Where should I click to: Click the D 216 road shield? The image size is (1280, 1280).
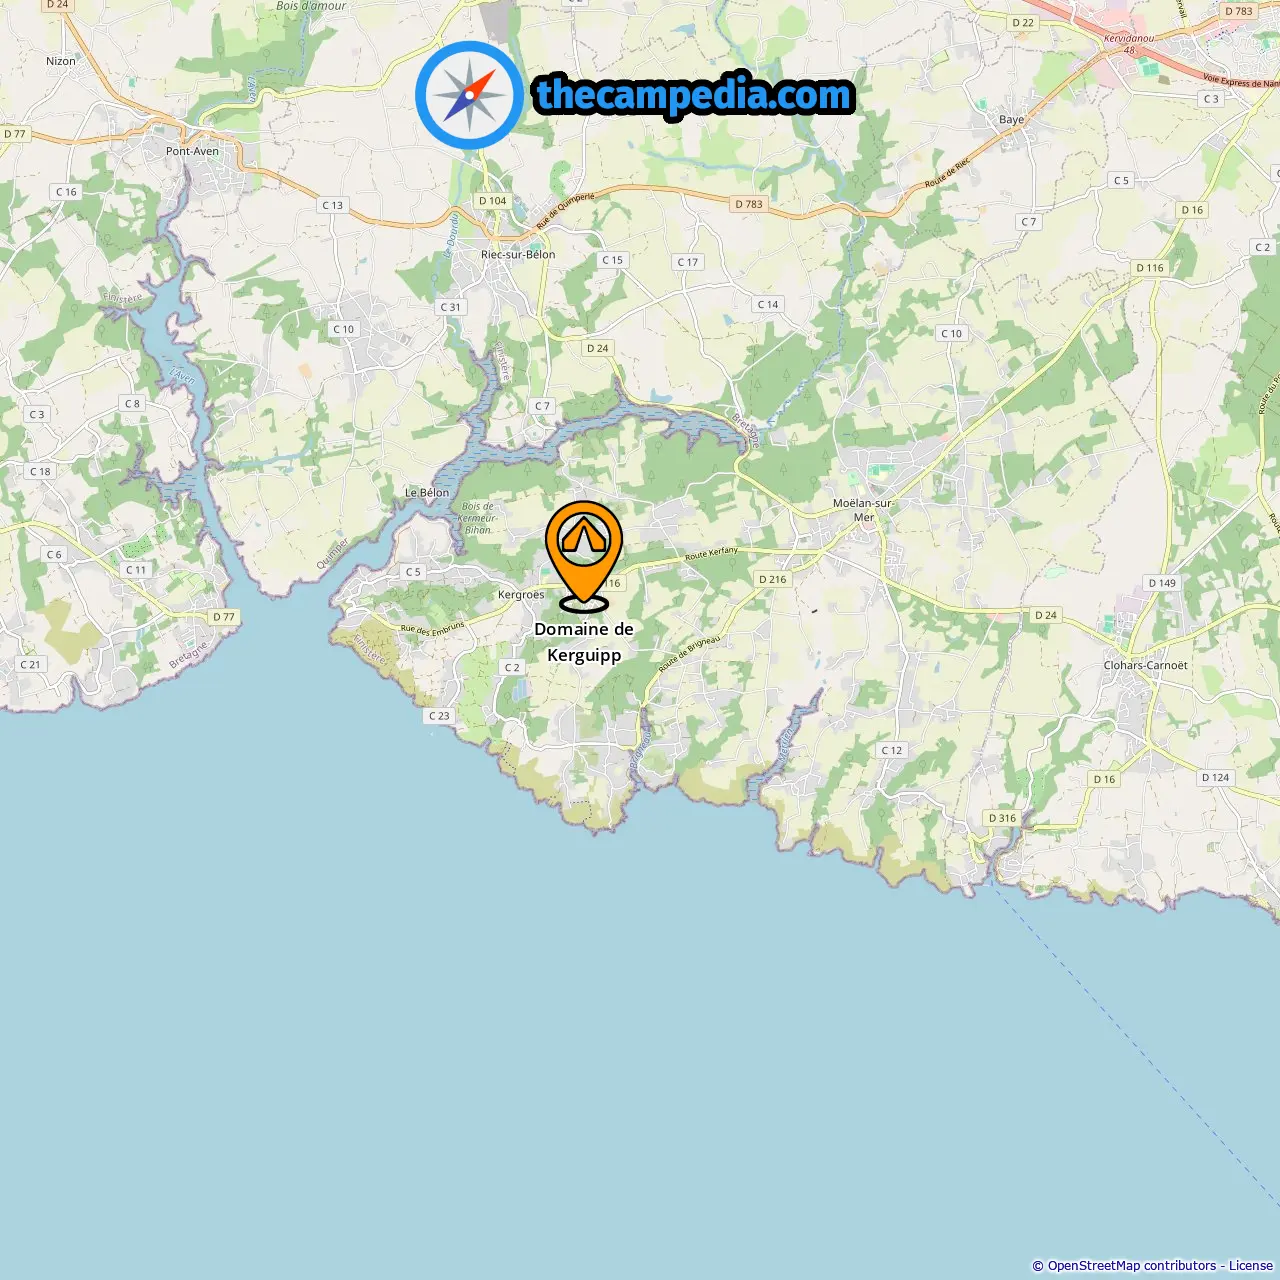[x=773, y=579]
